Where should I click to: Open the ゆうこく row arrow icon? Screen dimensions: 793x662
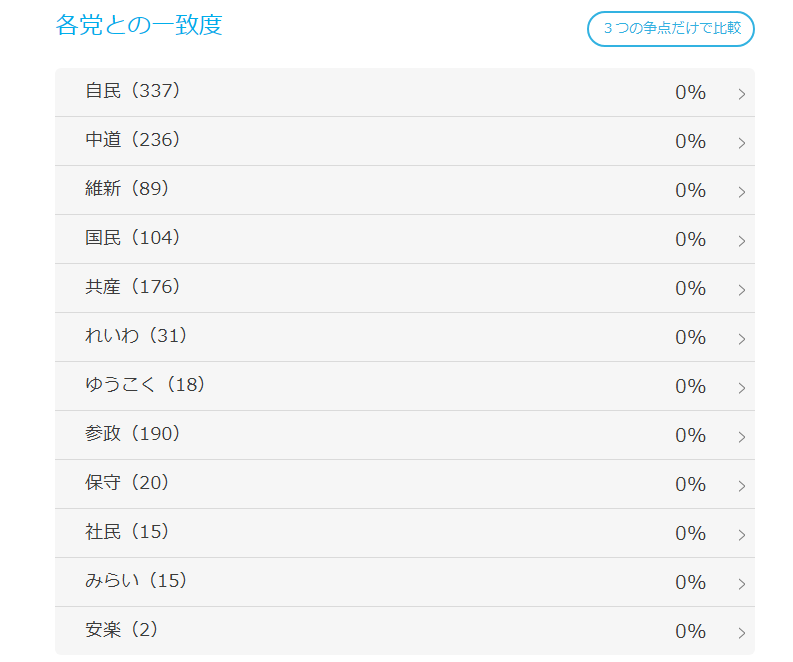point(741,388)
